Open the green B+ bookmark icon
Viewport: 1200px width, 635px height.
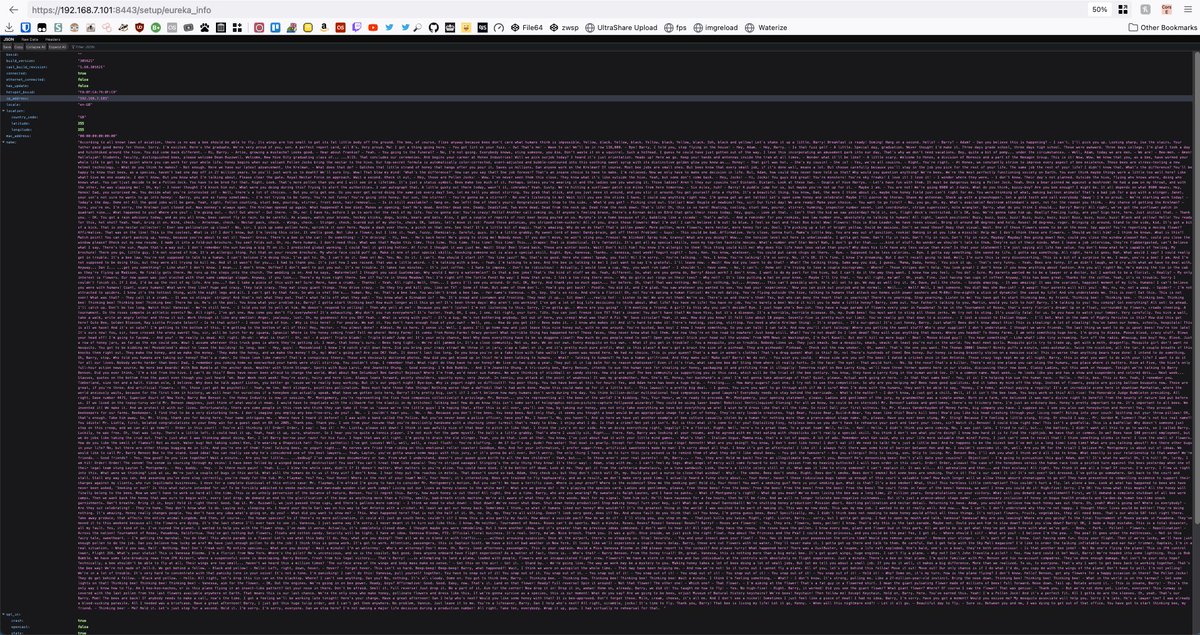point(156,28)
